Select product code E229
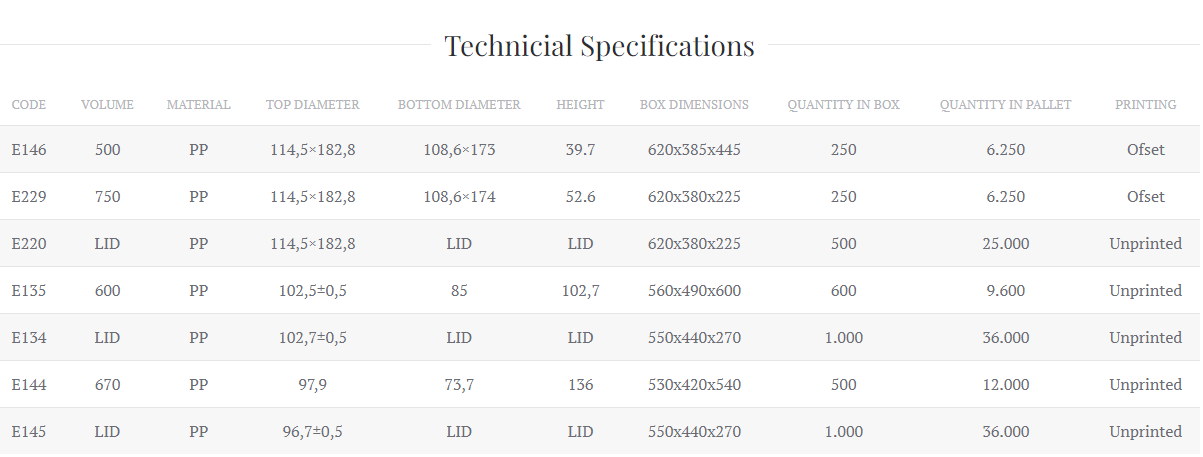 [x=29, y=197]
